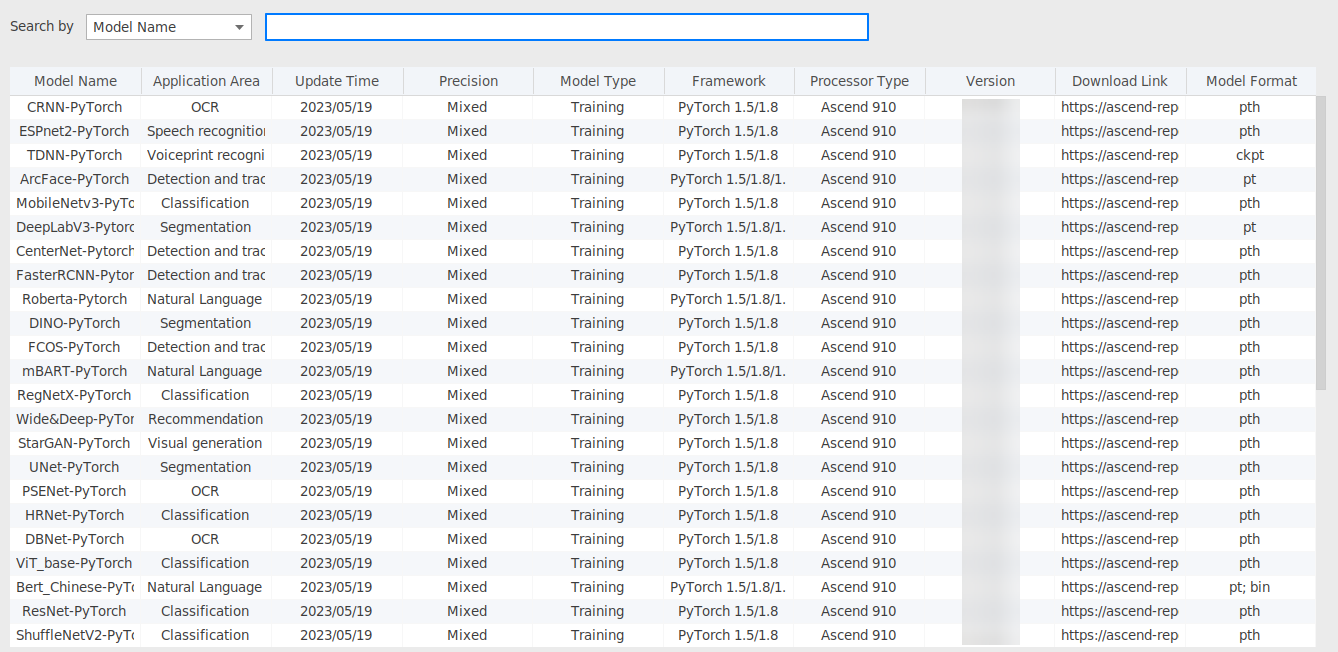The image size is (1338, 652).
Task: Open the download link for StarGAN-PyTorch
Action: tap(1120, 443)
